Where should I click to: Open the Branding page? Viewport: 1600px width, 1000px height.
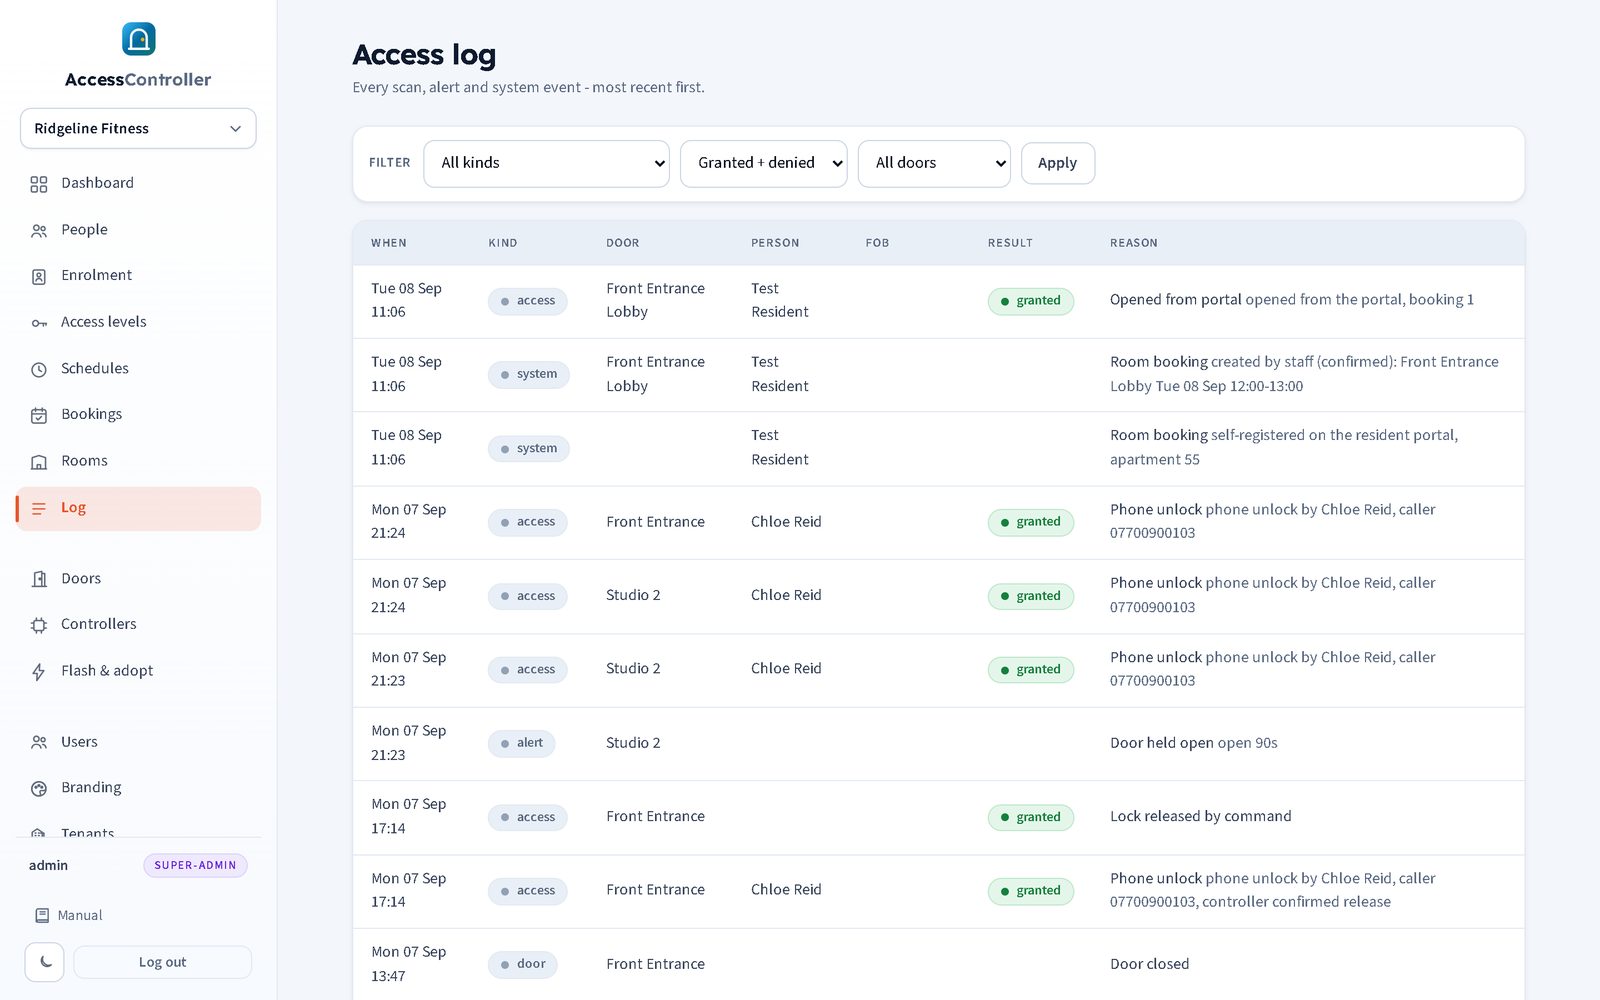(138, 787)
